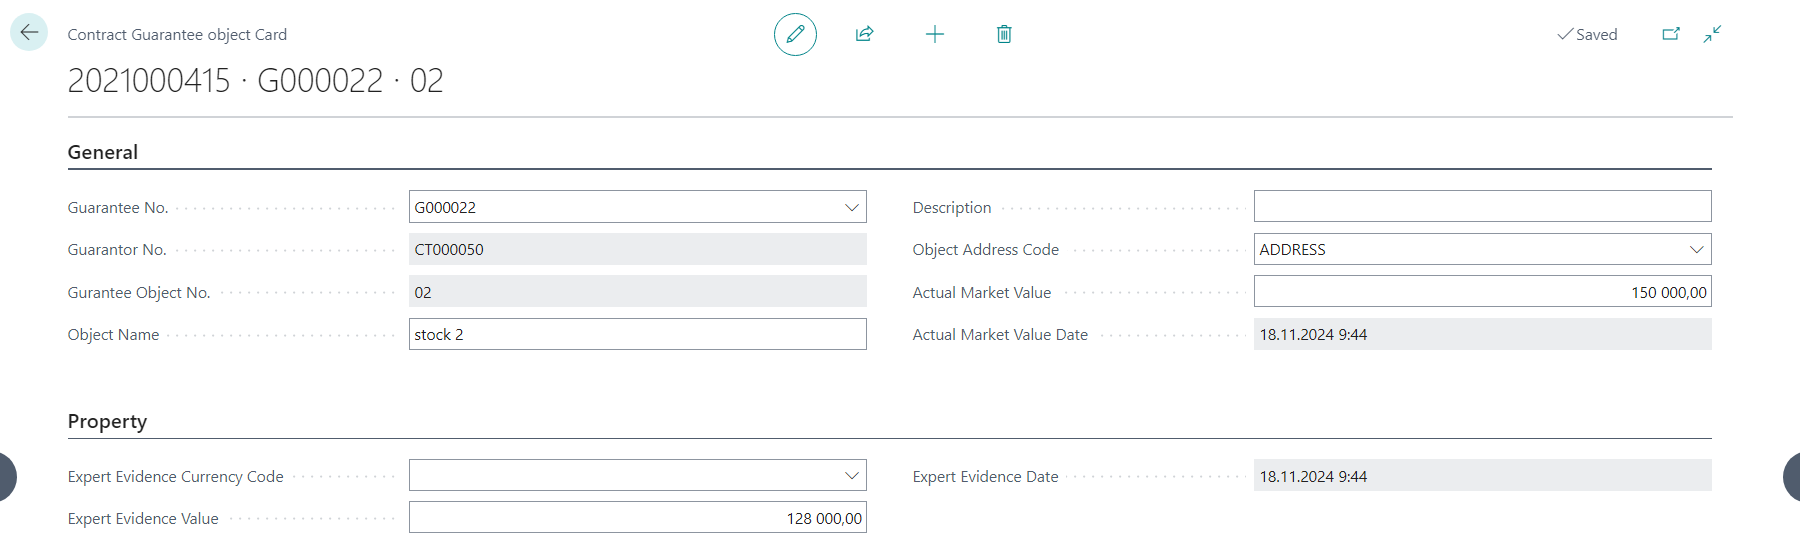
Task: Click the back arrow button
Action: tap(29, 32)
